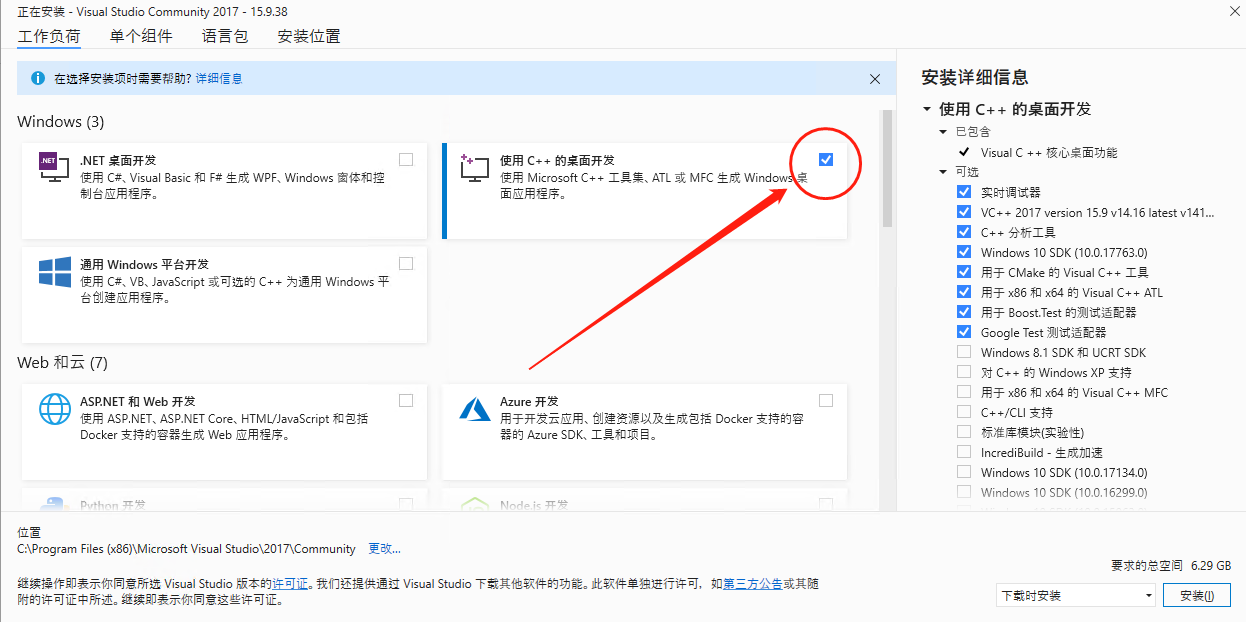The height and width of the screenshot is (622, 1246).
Task: Click the blue info icon in help banner
Action: coord(38,78)
